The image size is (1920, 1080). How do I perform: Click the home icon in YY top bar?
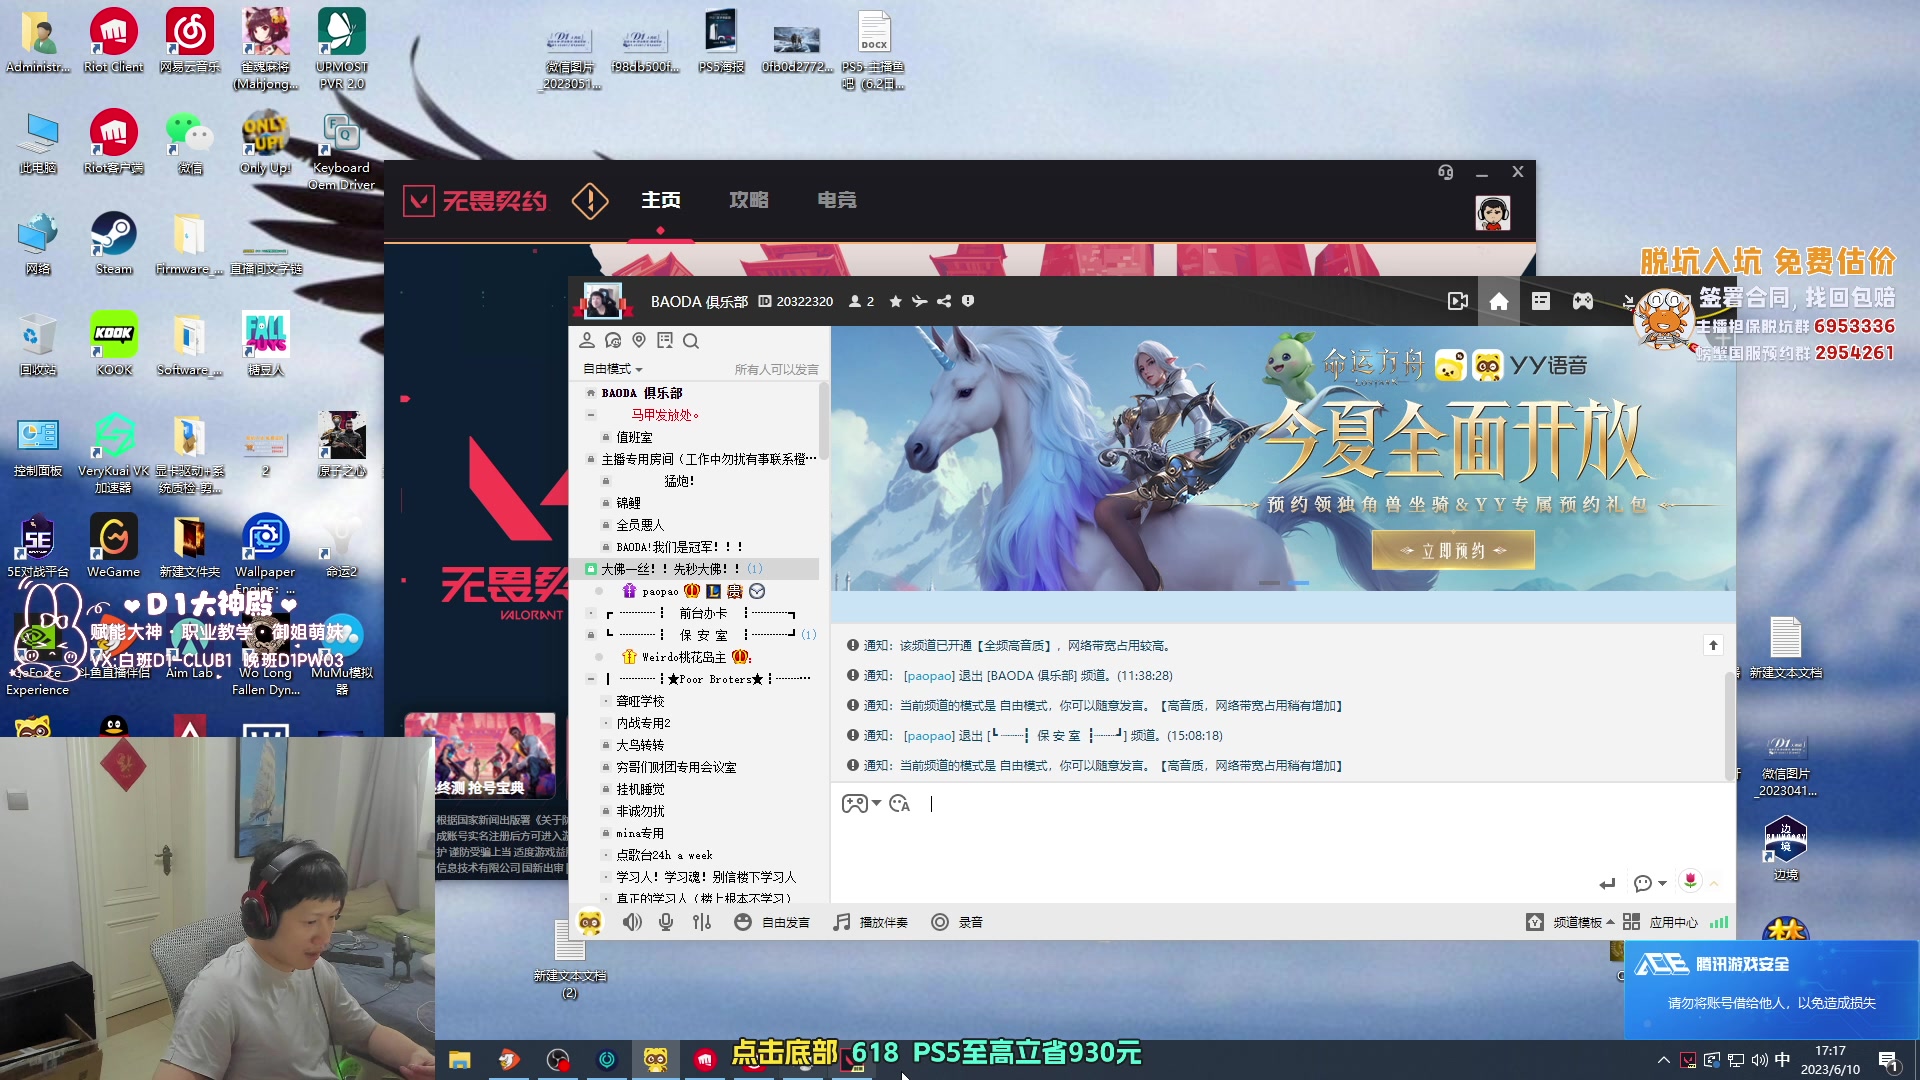coord(1498,301)
